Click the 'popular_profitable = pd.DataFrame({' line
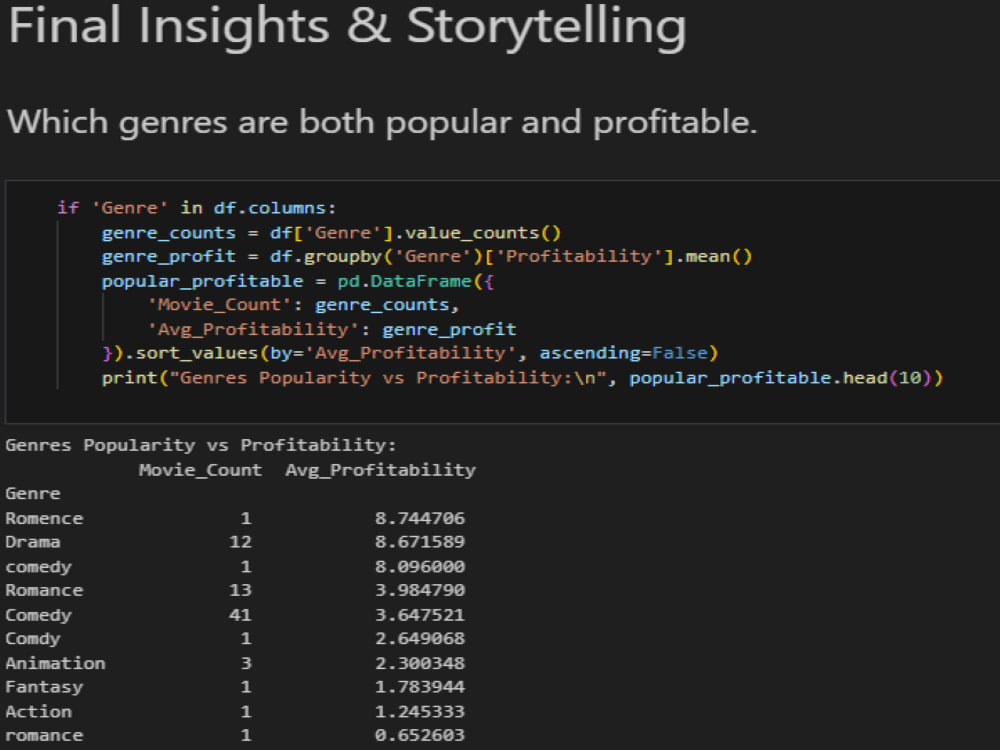 [x=297, y=281]
